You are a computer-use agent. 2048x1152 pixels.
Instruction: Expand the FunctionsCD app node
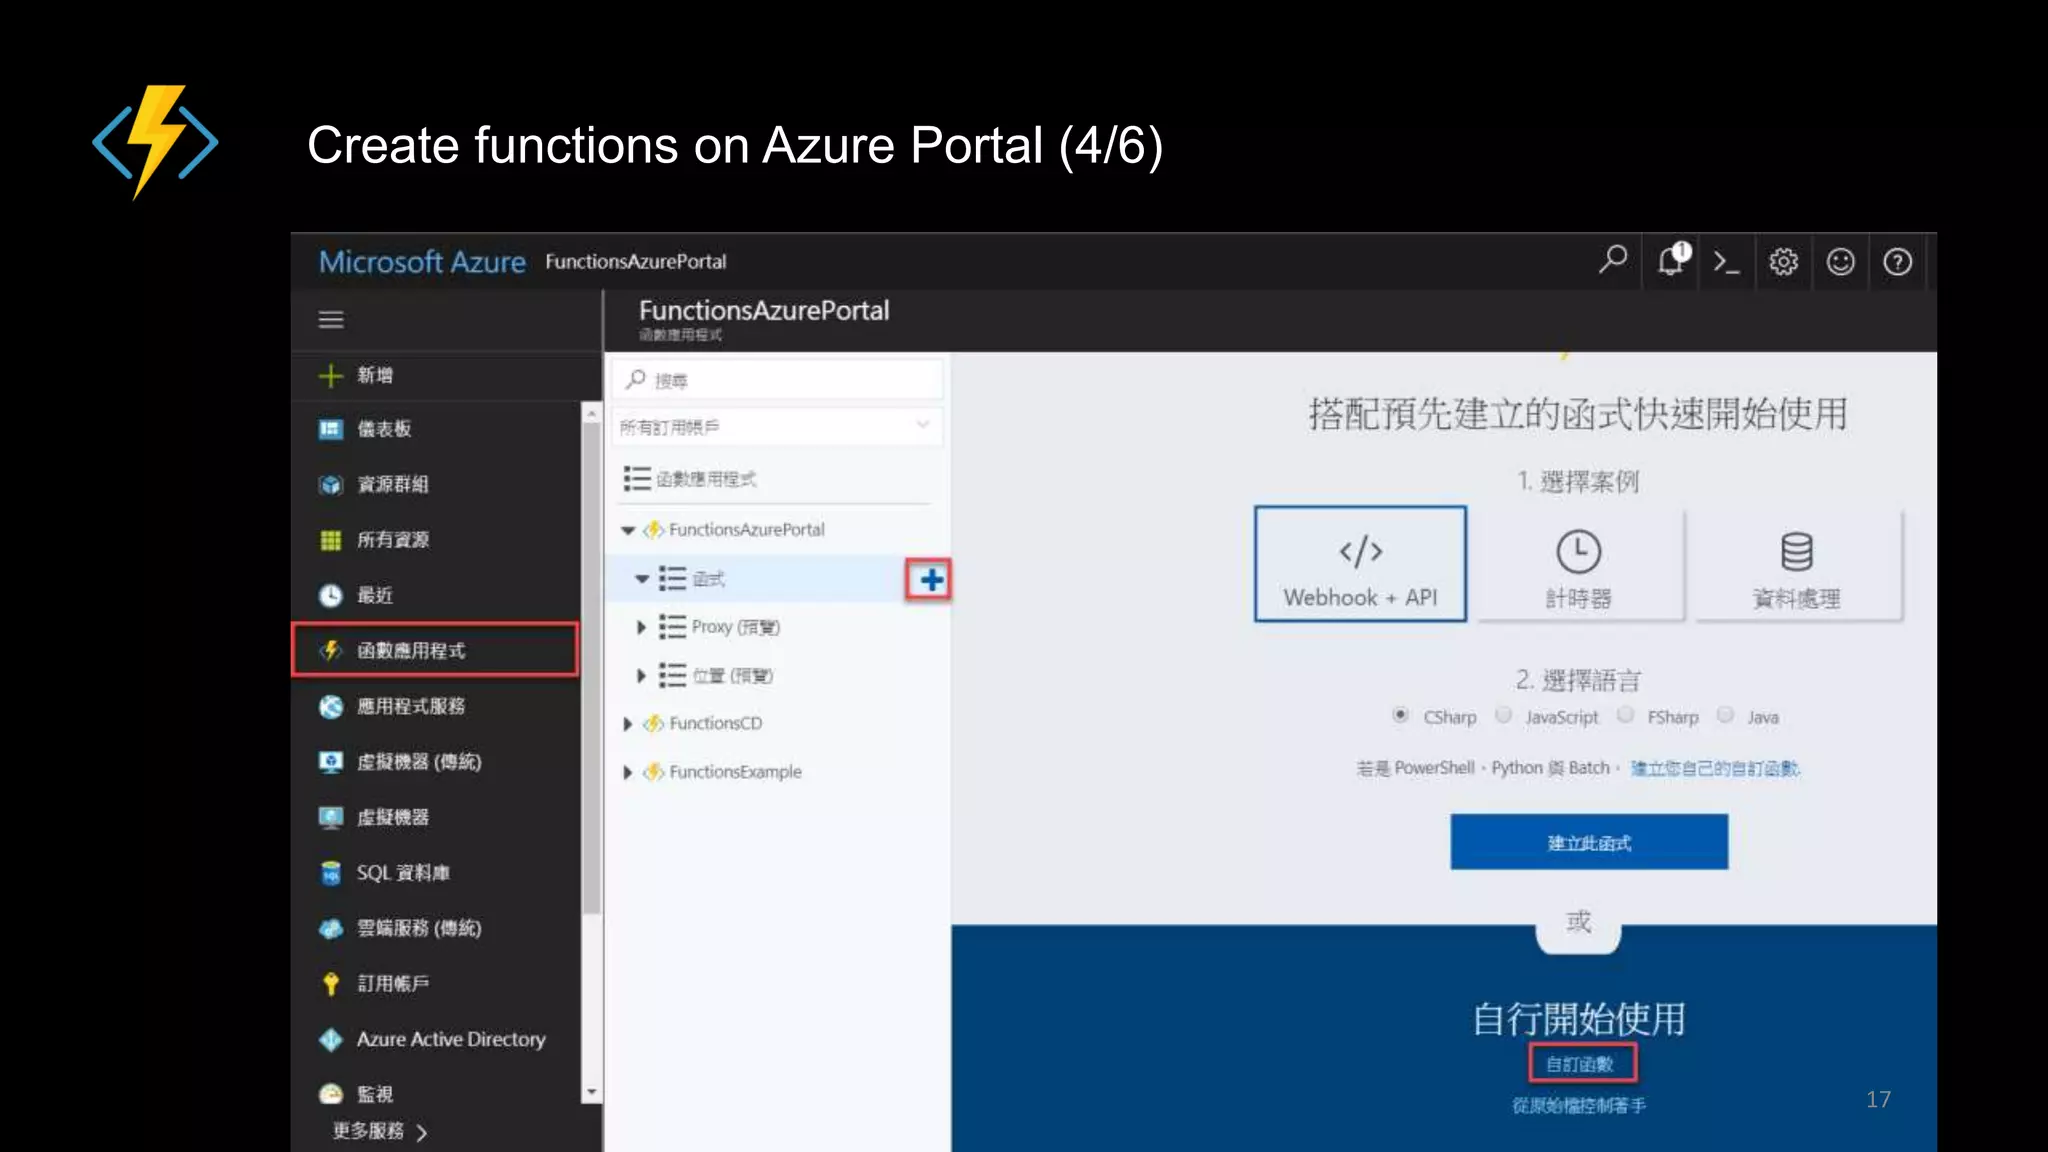click(627, 723)
